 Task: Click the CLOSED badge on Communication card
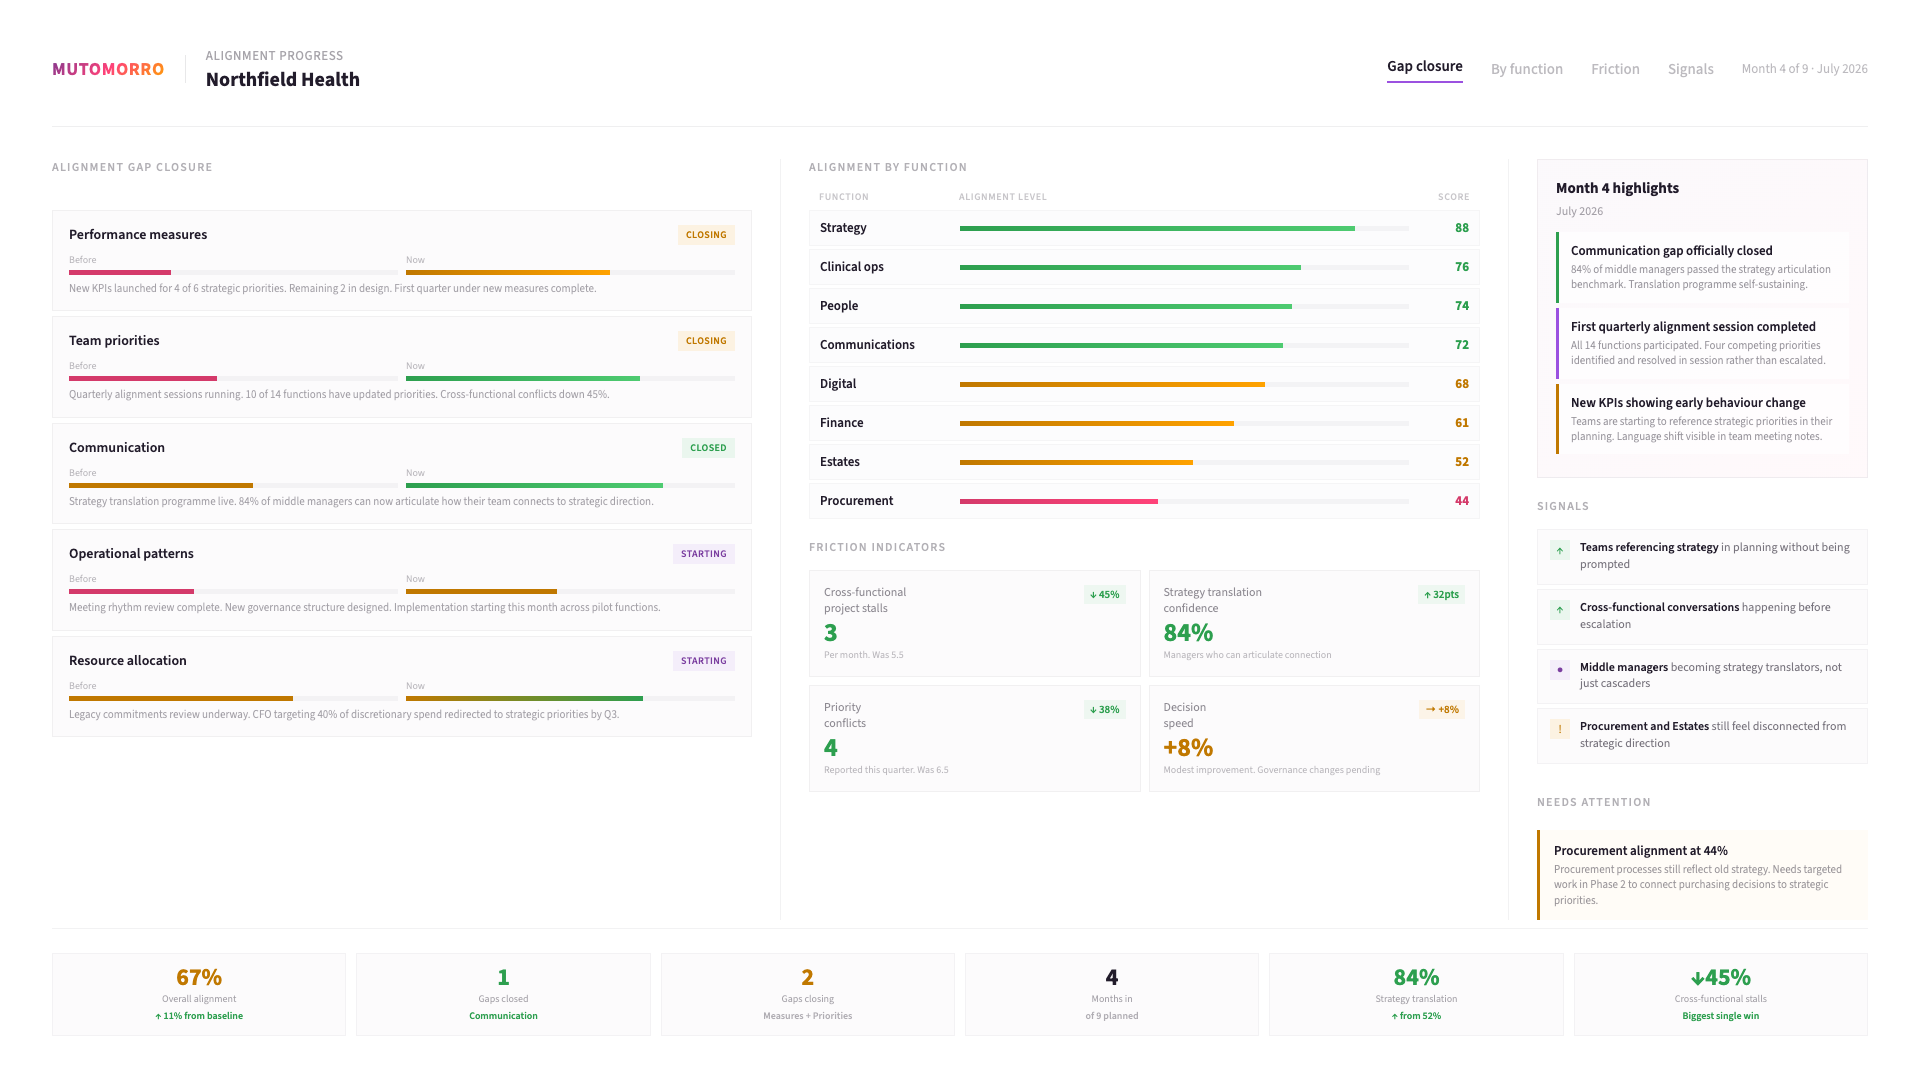708,448
